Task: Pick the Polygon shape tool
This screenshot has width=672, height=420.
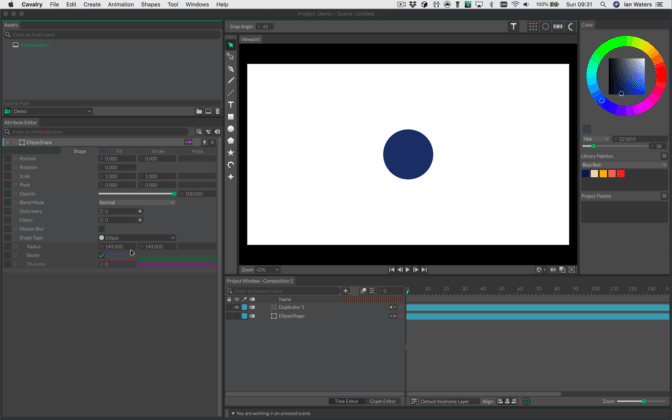Action: point(231,141)
